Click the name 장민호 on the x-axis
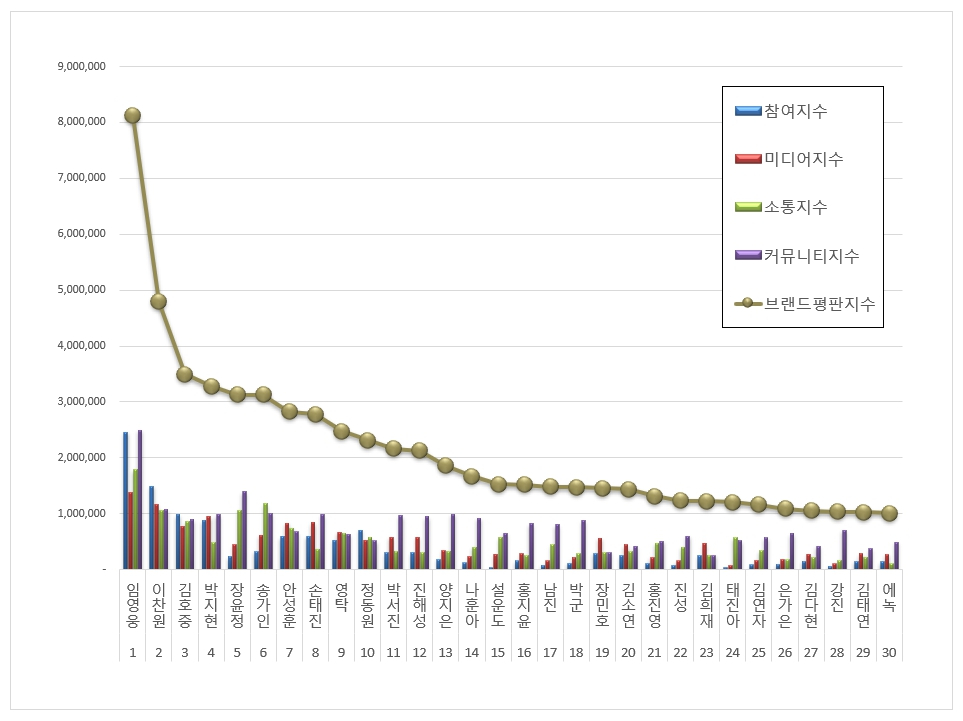 click(x=602, y=606)
